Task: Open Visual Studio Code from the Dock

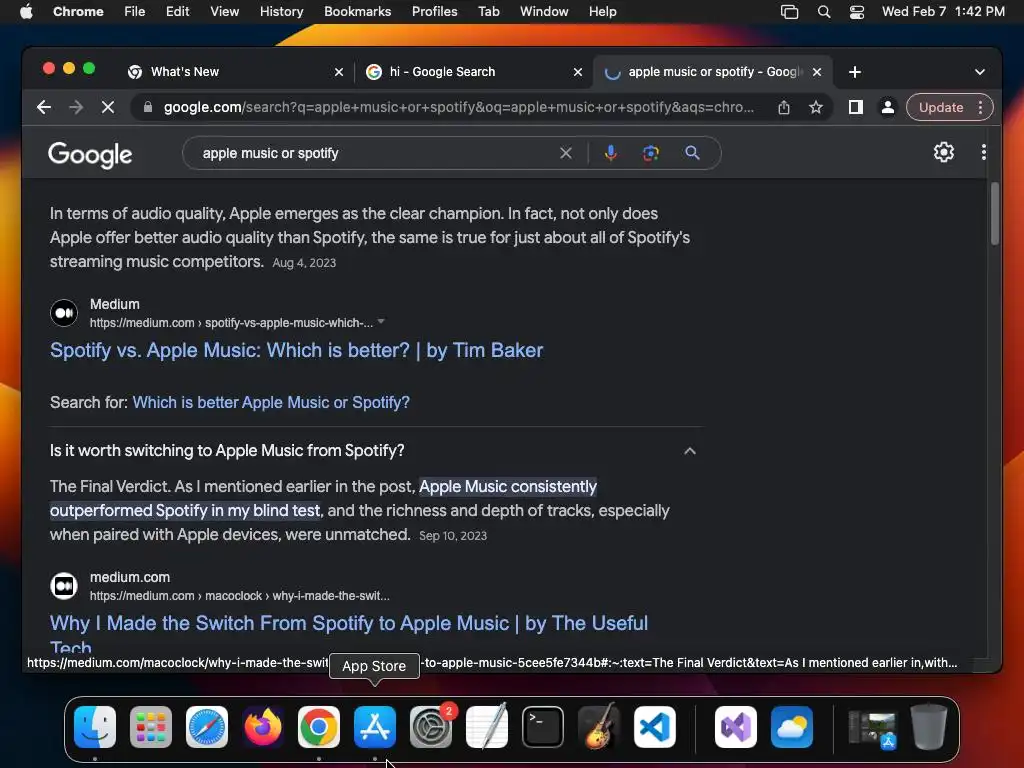Action: [x=654, y=727]
